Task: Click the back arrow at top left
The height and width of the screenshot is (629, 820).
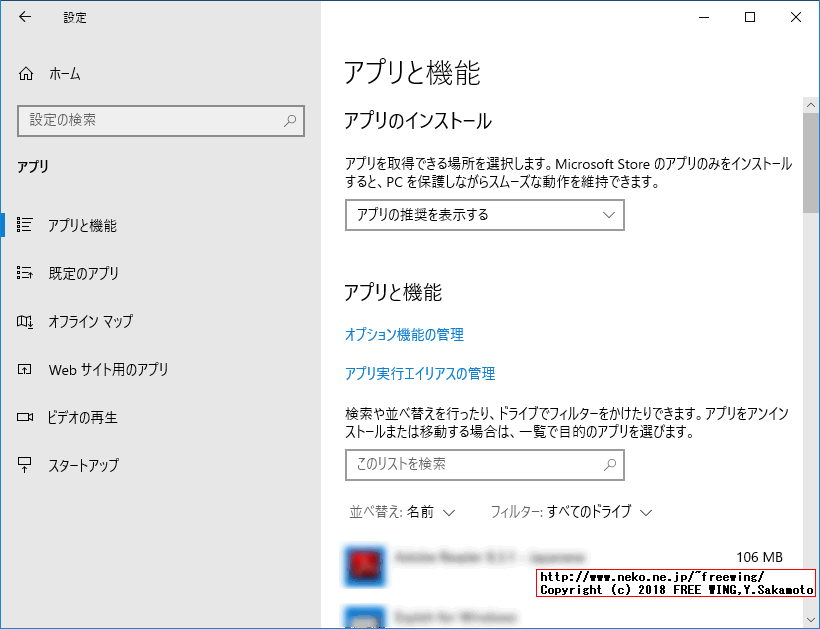Action: (22, 16)
